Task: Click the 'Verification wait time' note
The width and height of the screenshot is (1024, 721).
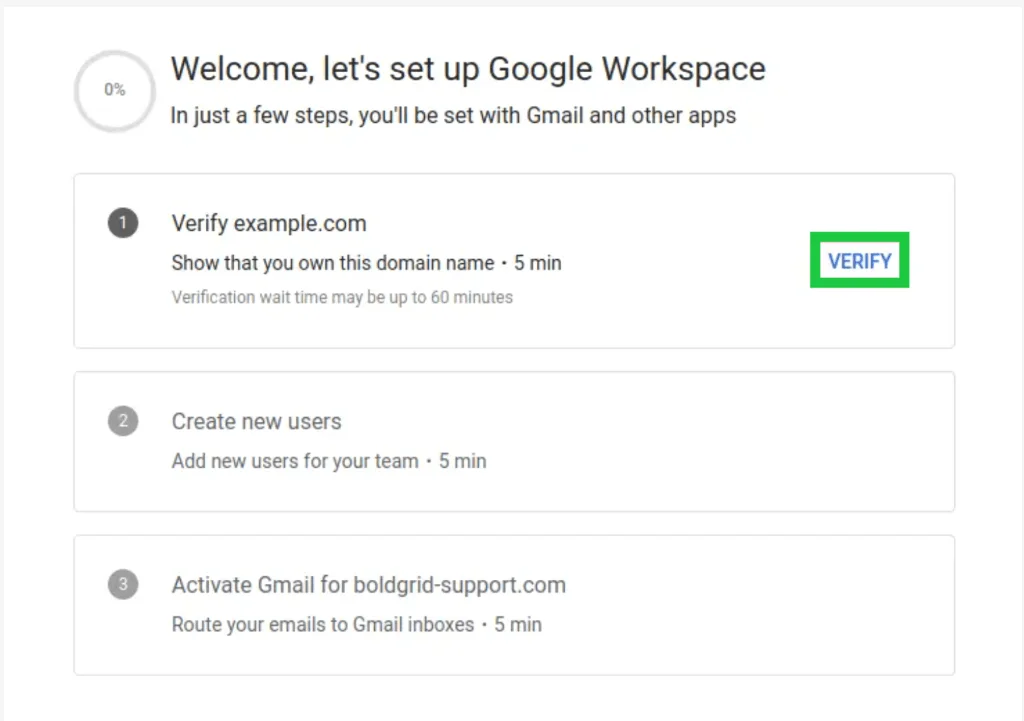Action: click(x=342, y=297)
